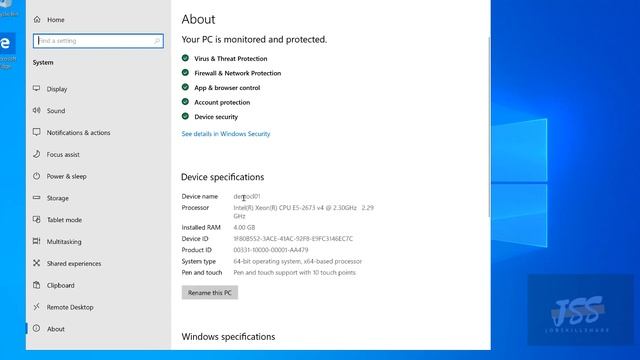Open Multitasking settings
This screenshot has height=360, width=640.
pos(64,242)
